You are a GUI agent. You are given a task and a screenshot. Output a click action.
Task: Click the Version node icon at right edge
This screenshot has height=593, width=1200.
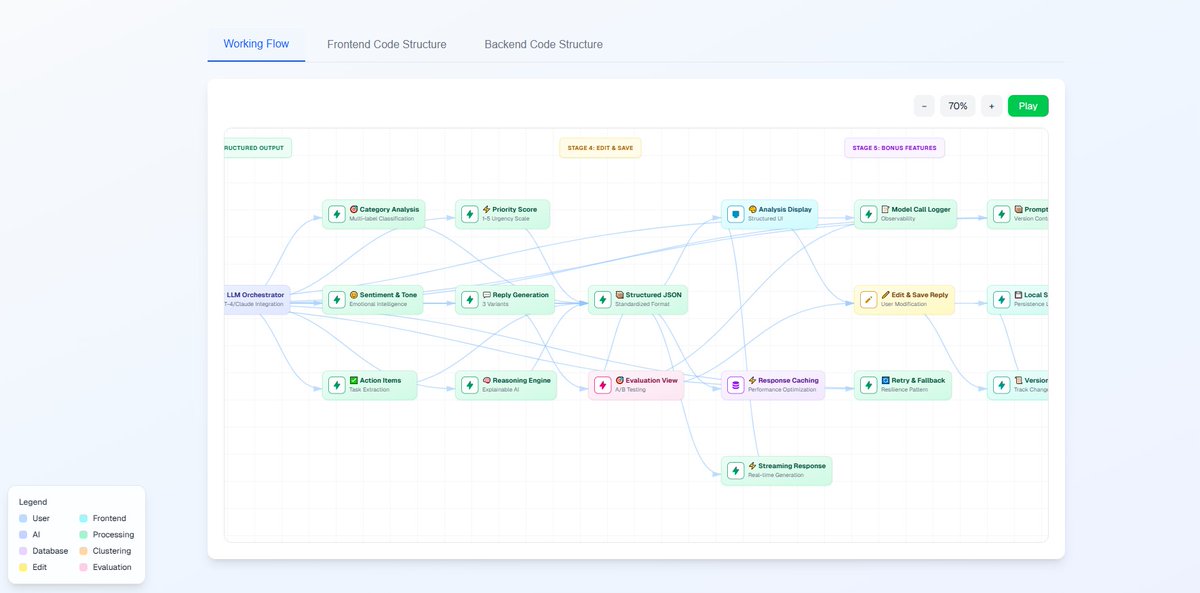pos(1001,385)
